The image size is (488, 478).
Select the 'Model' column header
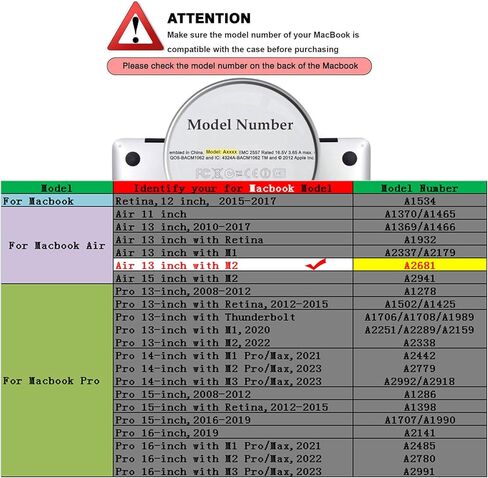click(x=57, y=188)
